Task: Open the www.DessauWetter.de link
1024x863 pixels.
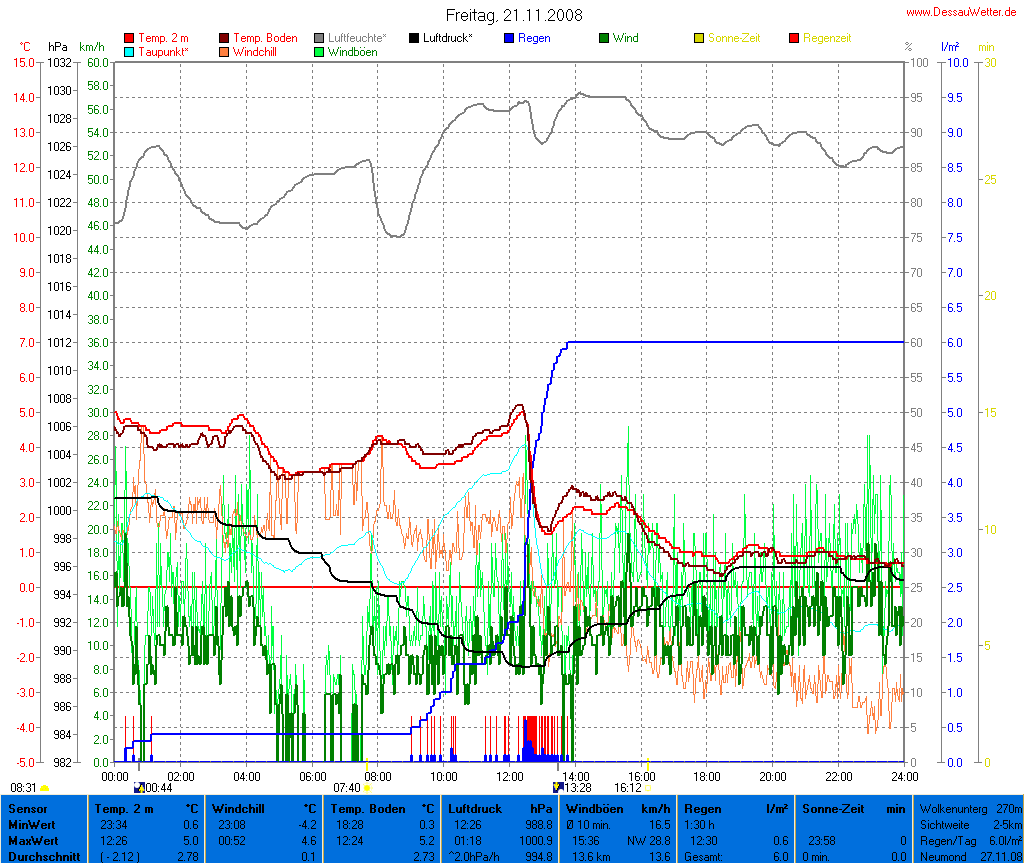Action: [961, 12]
